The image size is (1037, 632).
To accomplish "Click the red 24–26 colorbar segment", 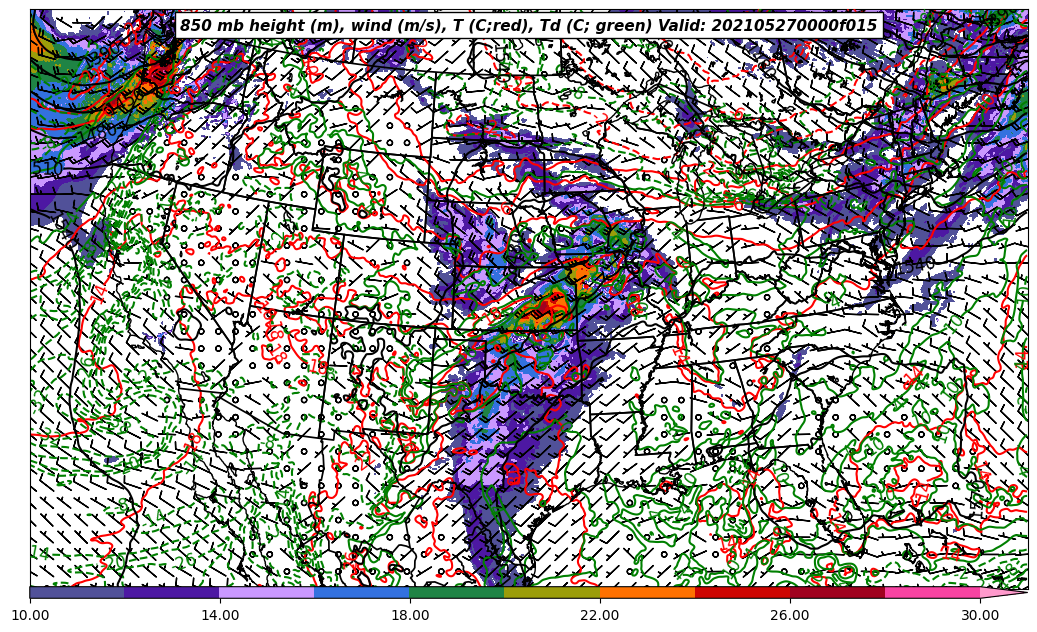I will click(742, 592).
